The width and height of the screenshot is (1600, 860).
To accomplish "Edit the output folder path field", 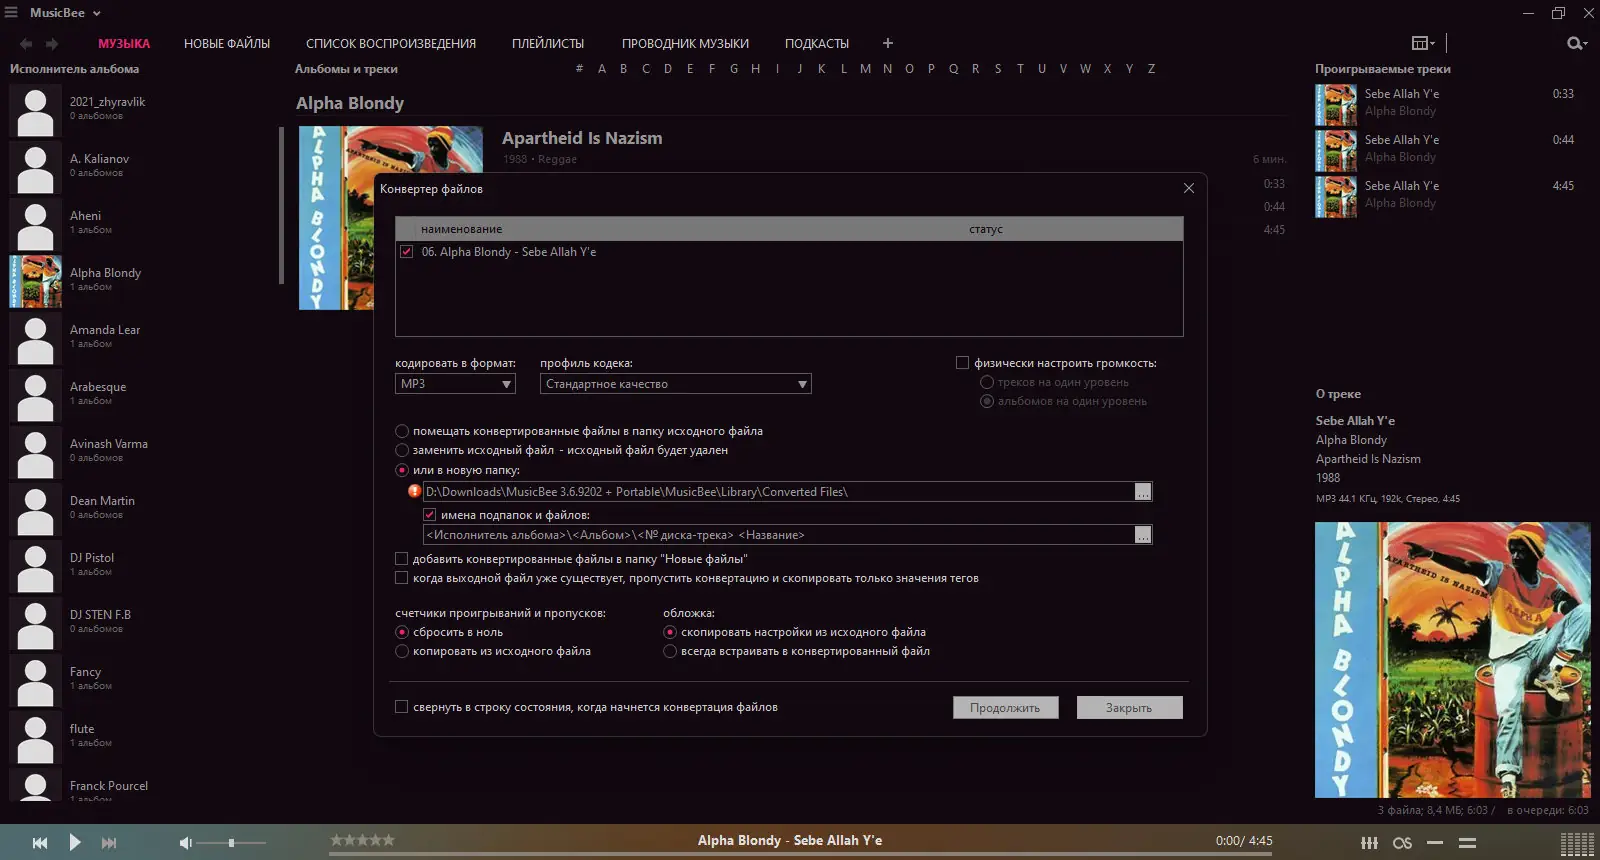I will point(778,492).
